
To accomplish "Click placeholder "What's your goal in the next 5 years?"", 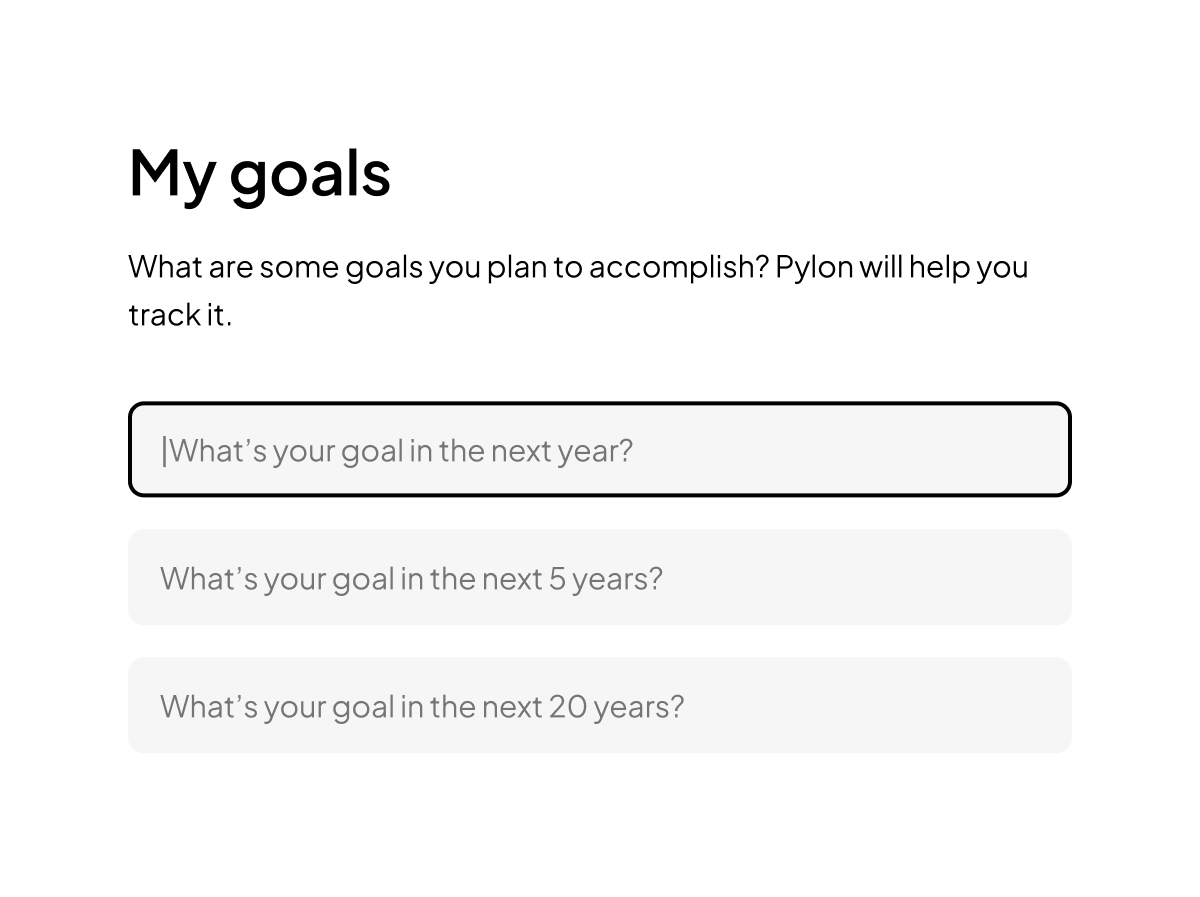I will click(x=411, y=579).
